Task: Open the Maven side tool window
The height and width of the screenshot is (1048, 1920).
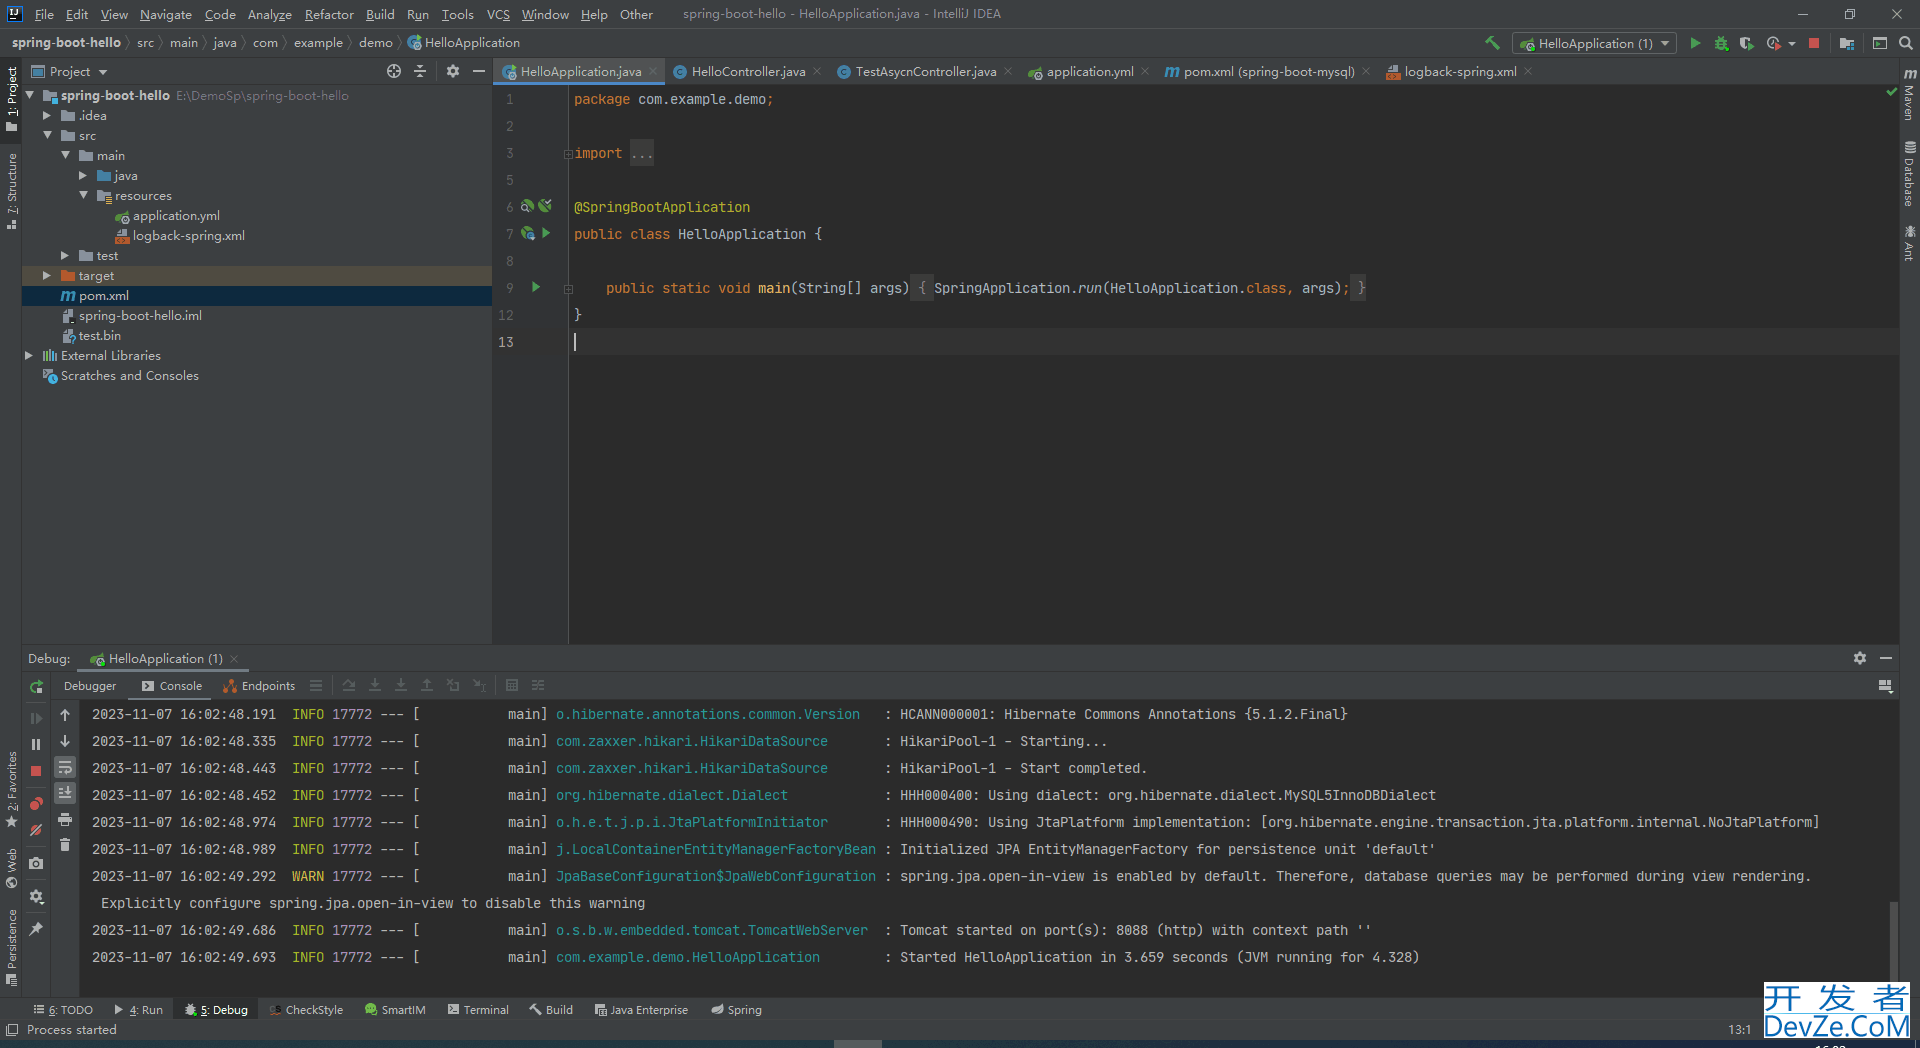Action: 1909,96
